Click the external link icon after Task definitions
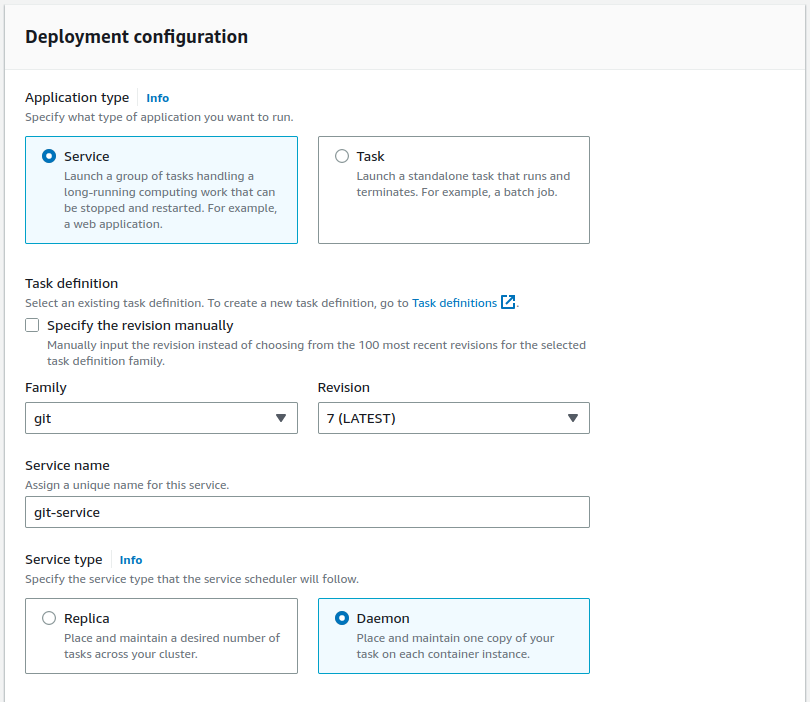Screen dimensions: 810x702 pos(508,303)
